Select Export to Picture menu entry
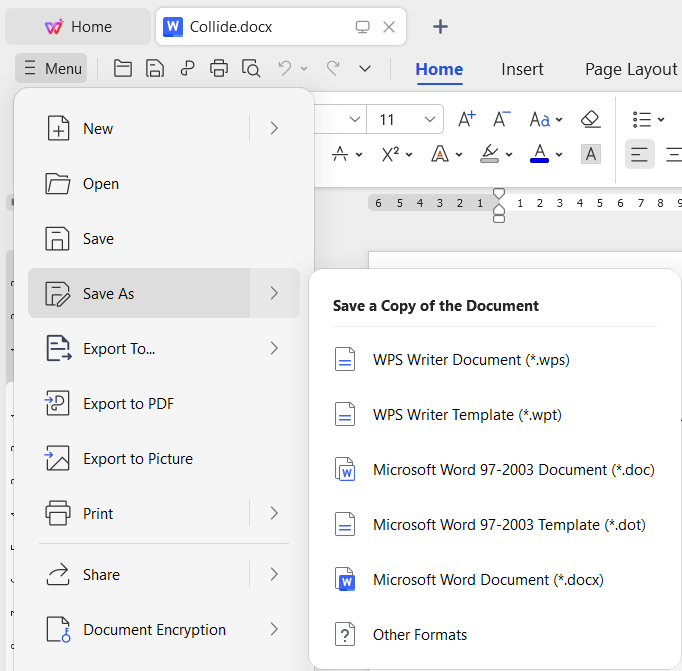This screenshot has width=682, height=671. (164, 458)
